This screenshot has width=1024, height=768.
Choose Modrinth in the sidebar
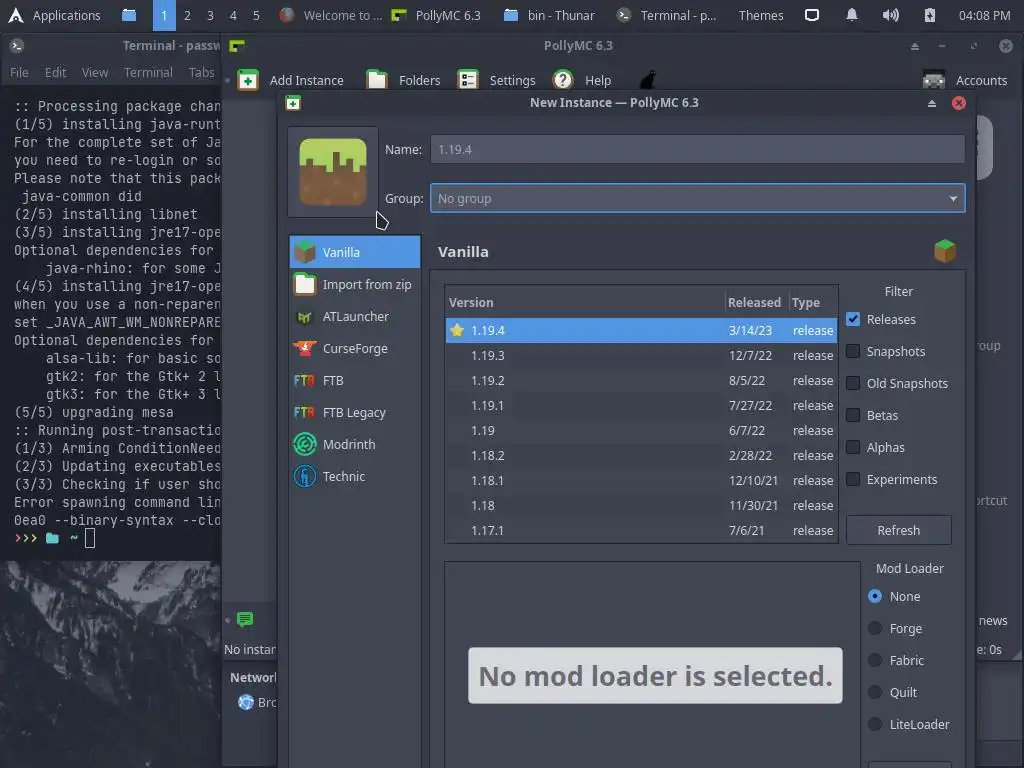[x=355, y=444]
